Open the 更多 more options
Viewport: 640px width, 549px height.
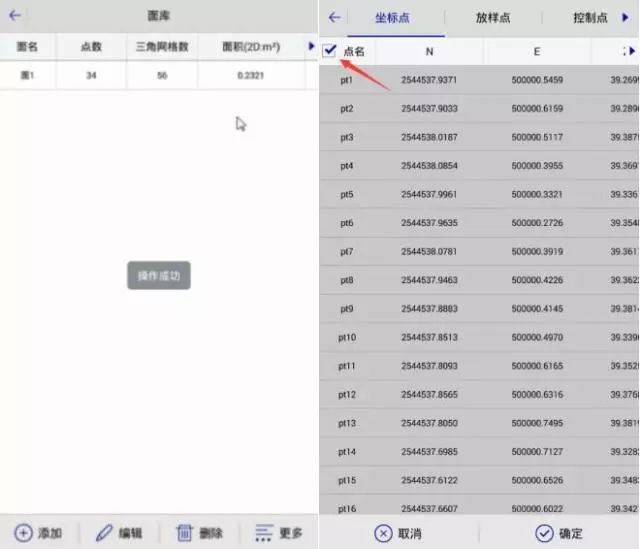click(x=279, y=533)
